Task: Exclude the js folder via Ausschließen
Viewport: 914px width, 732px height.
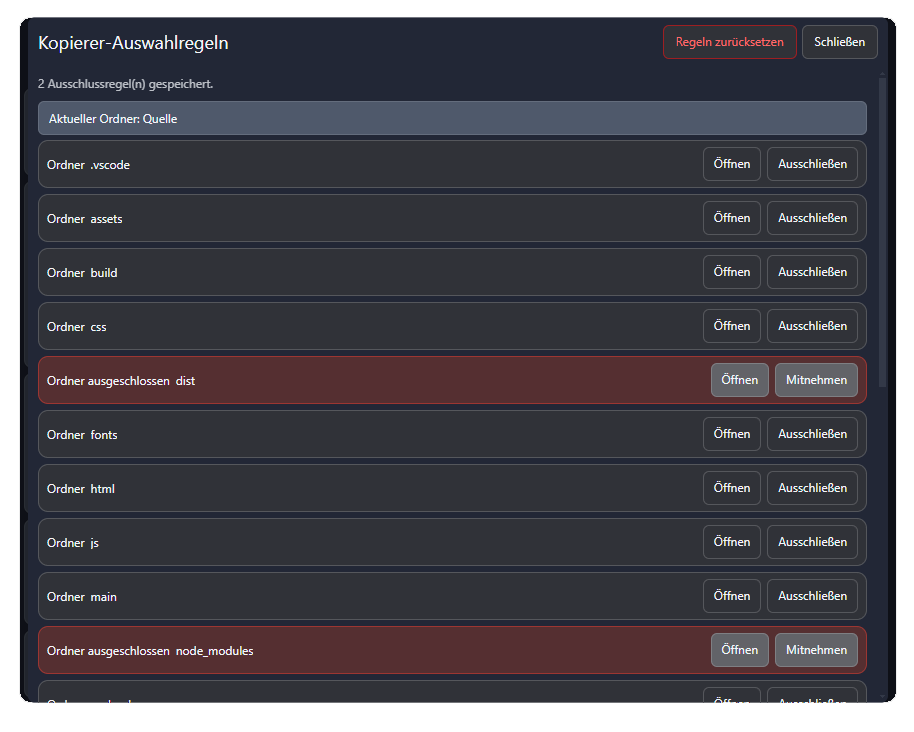Action: (x=812, y=542)
